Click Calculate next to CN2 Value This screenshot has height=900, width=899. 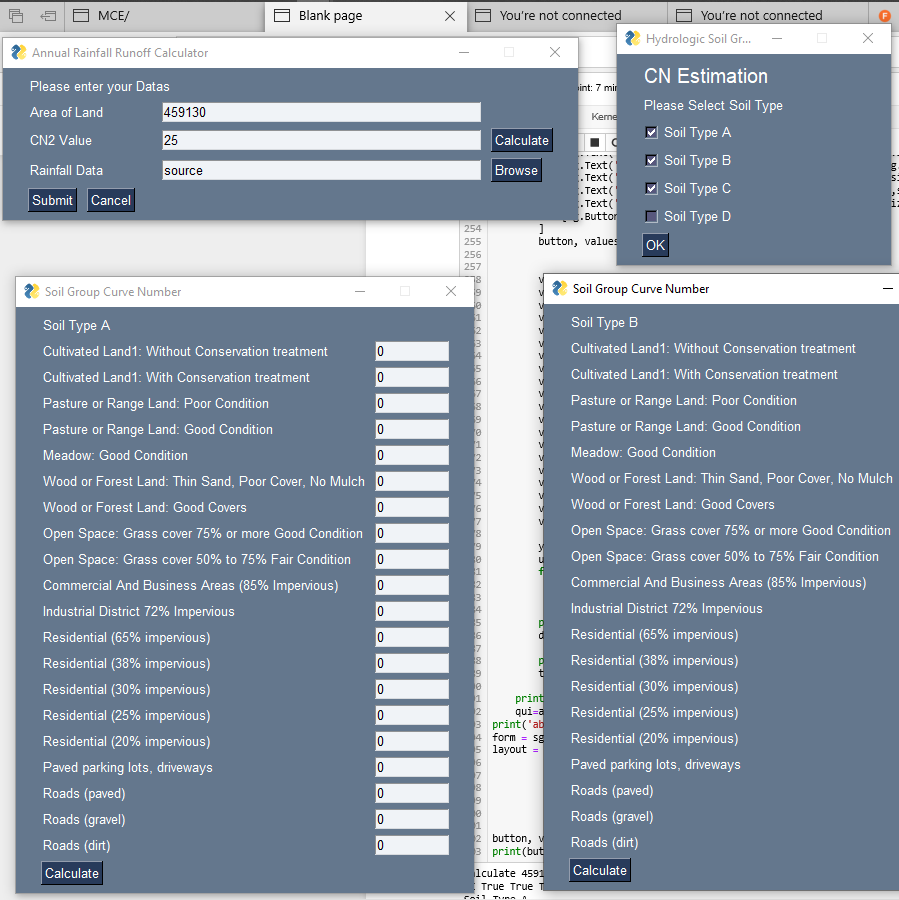tap(522, 141)
